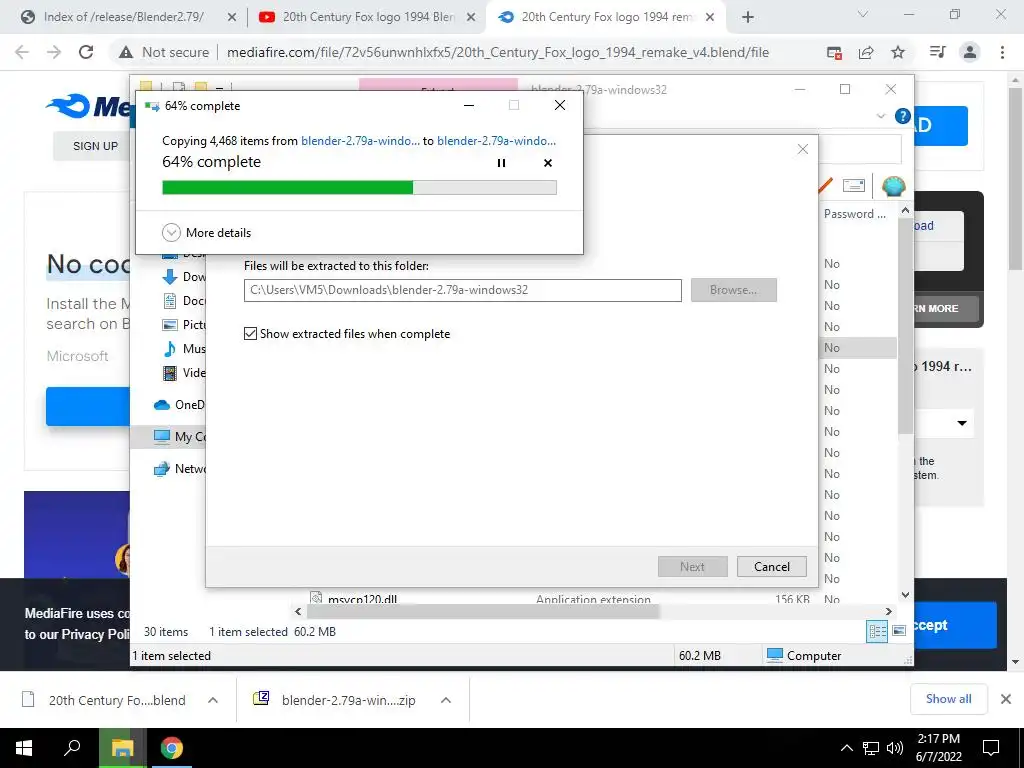This screenshot has height=768, width=1024.
Task: Open the destination blender-2.79a-windo... folder link
Action: tap(496, 140)
